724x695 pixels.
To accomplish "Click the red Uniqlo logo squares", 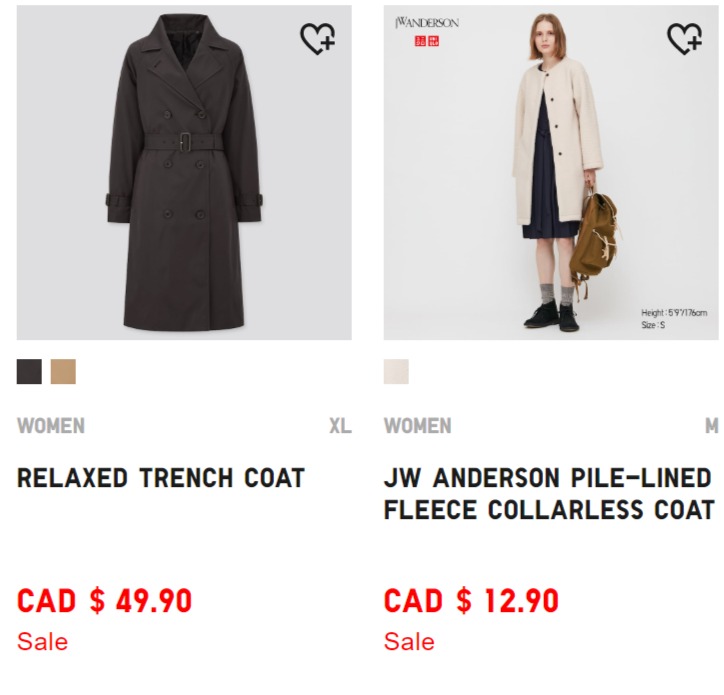I will (427, 41).
